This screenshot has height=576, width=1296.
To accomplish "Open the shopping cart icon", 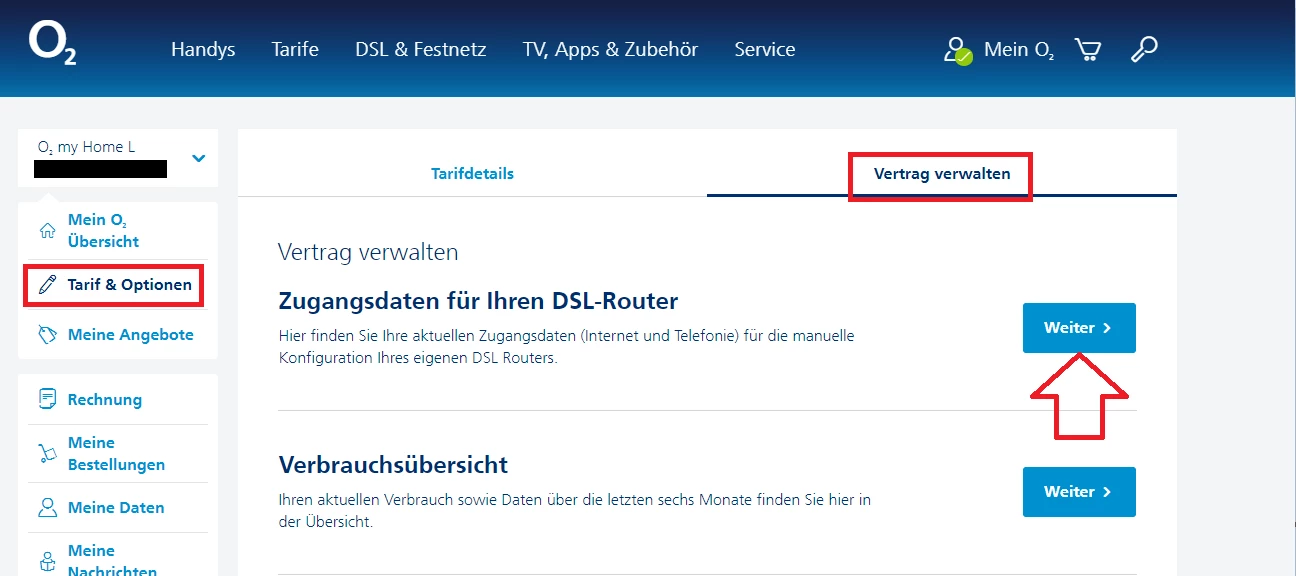I will [1088, 49].
